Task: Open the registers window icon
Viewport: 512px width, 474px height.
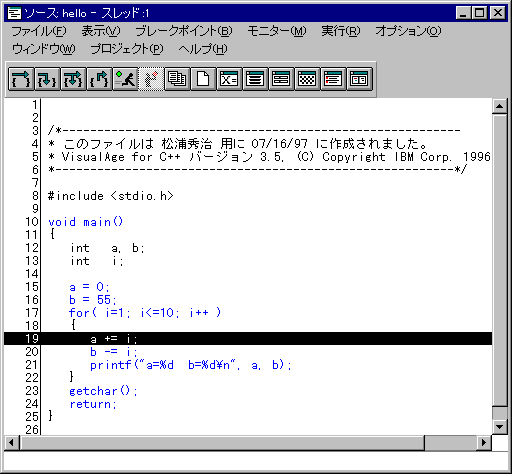Action: click(x=281, y=79)
